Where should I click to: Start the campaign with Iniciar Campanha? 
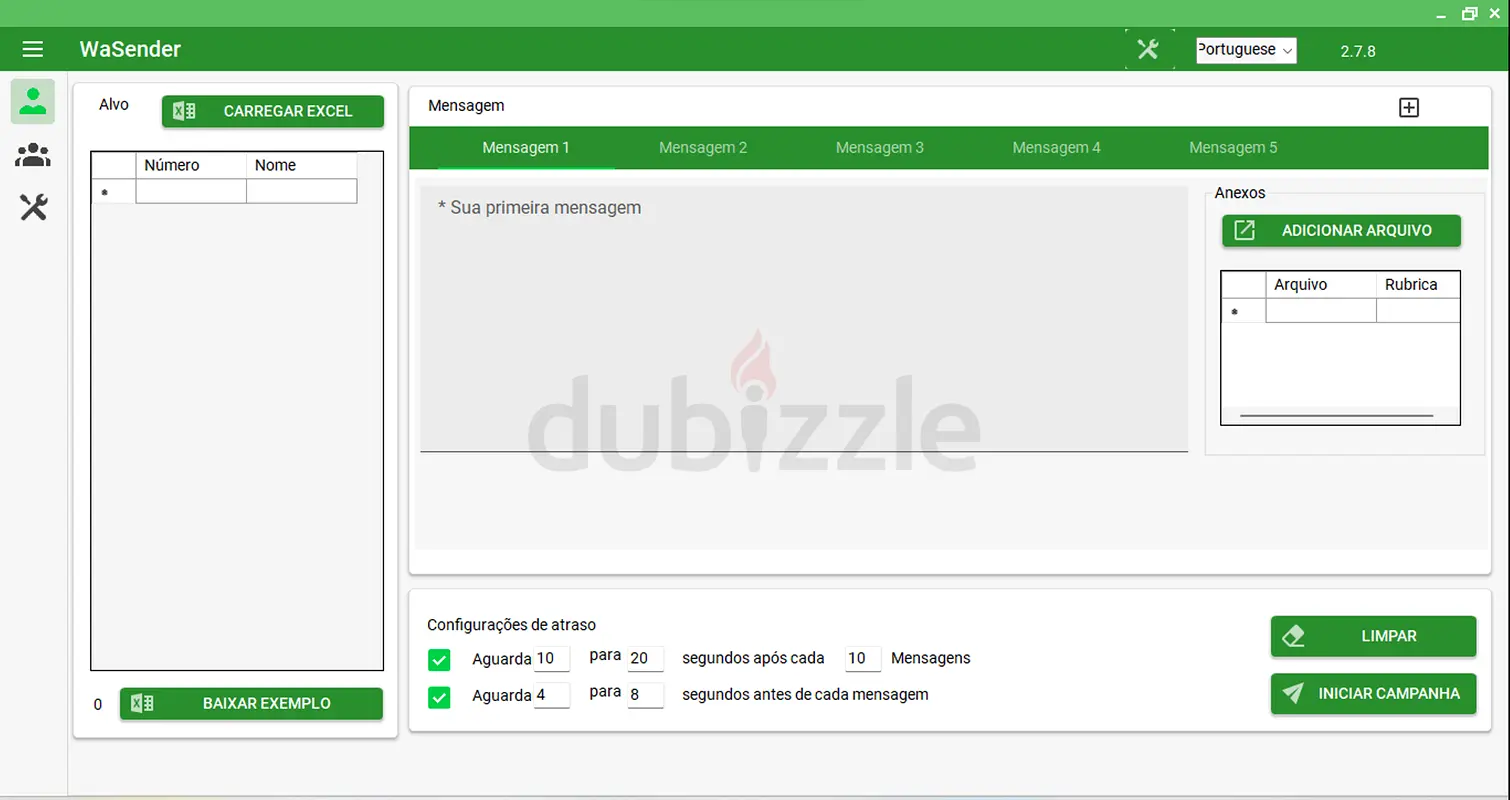coord(1373,694)
